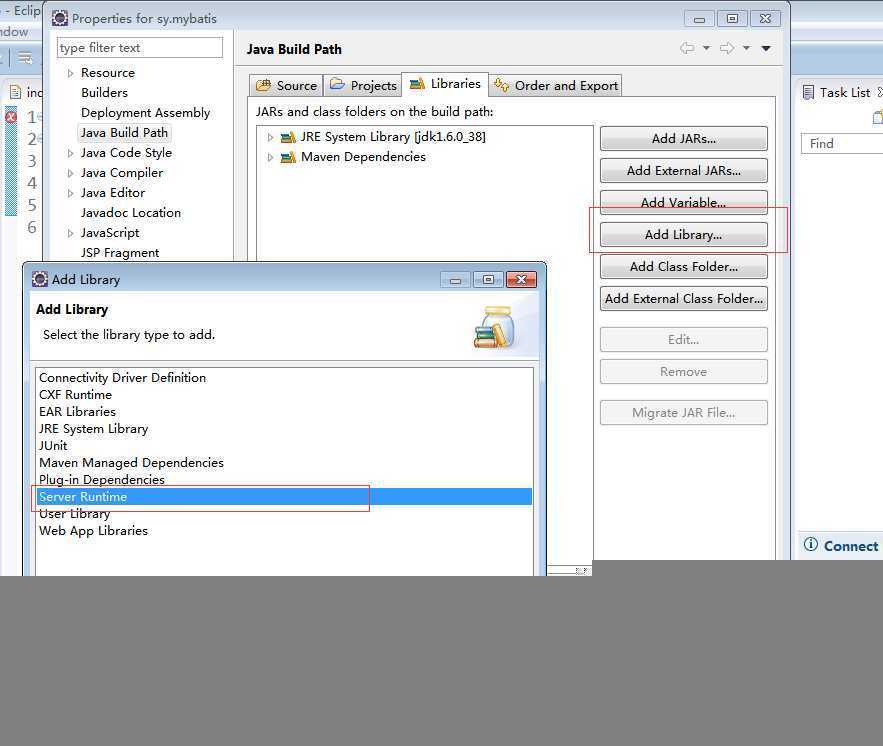Switch to the Source tab
This screenshot has height=746, width=883.
pos(286,86)
